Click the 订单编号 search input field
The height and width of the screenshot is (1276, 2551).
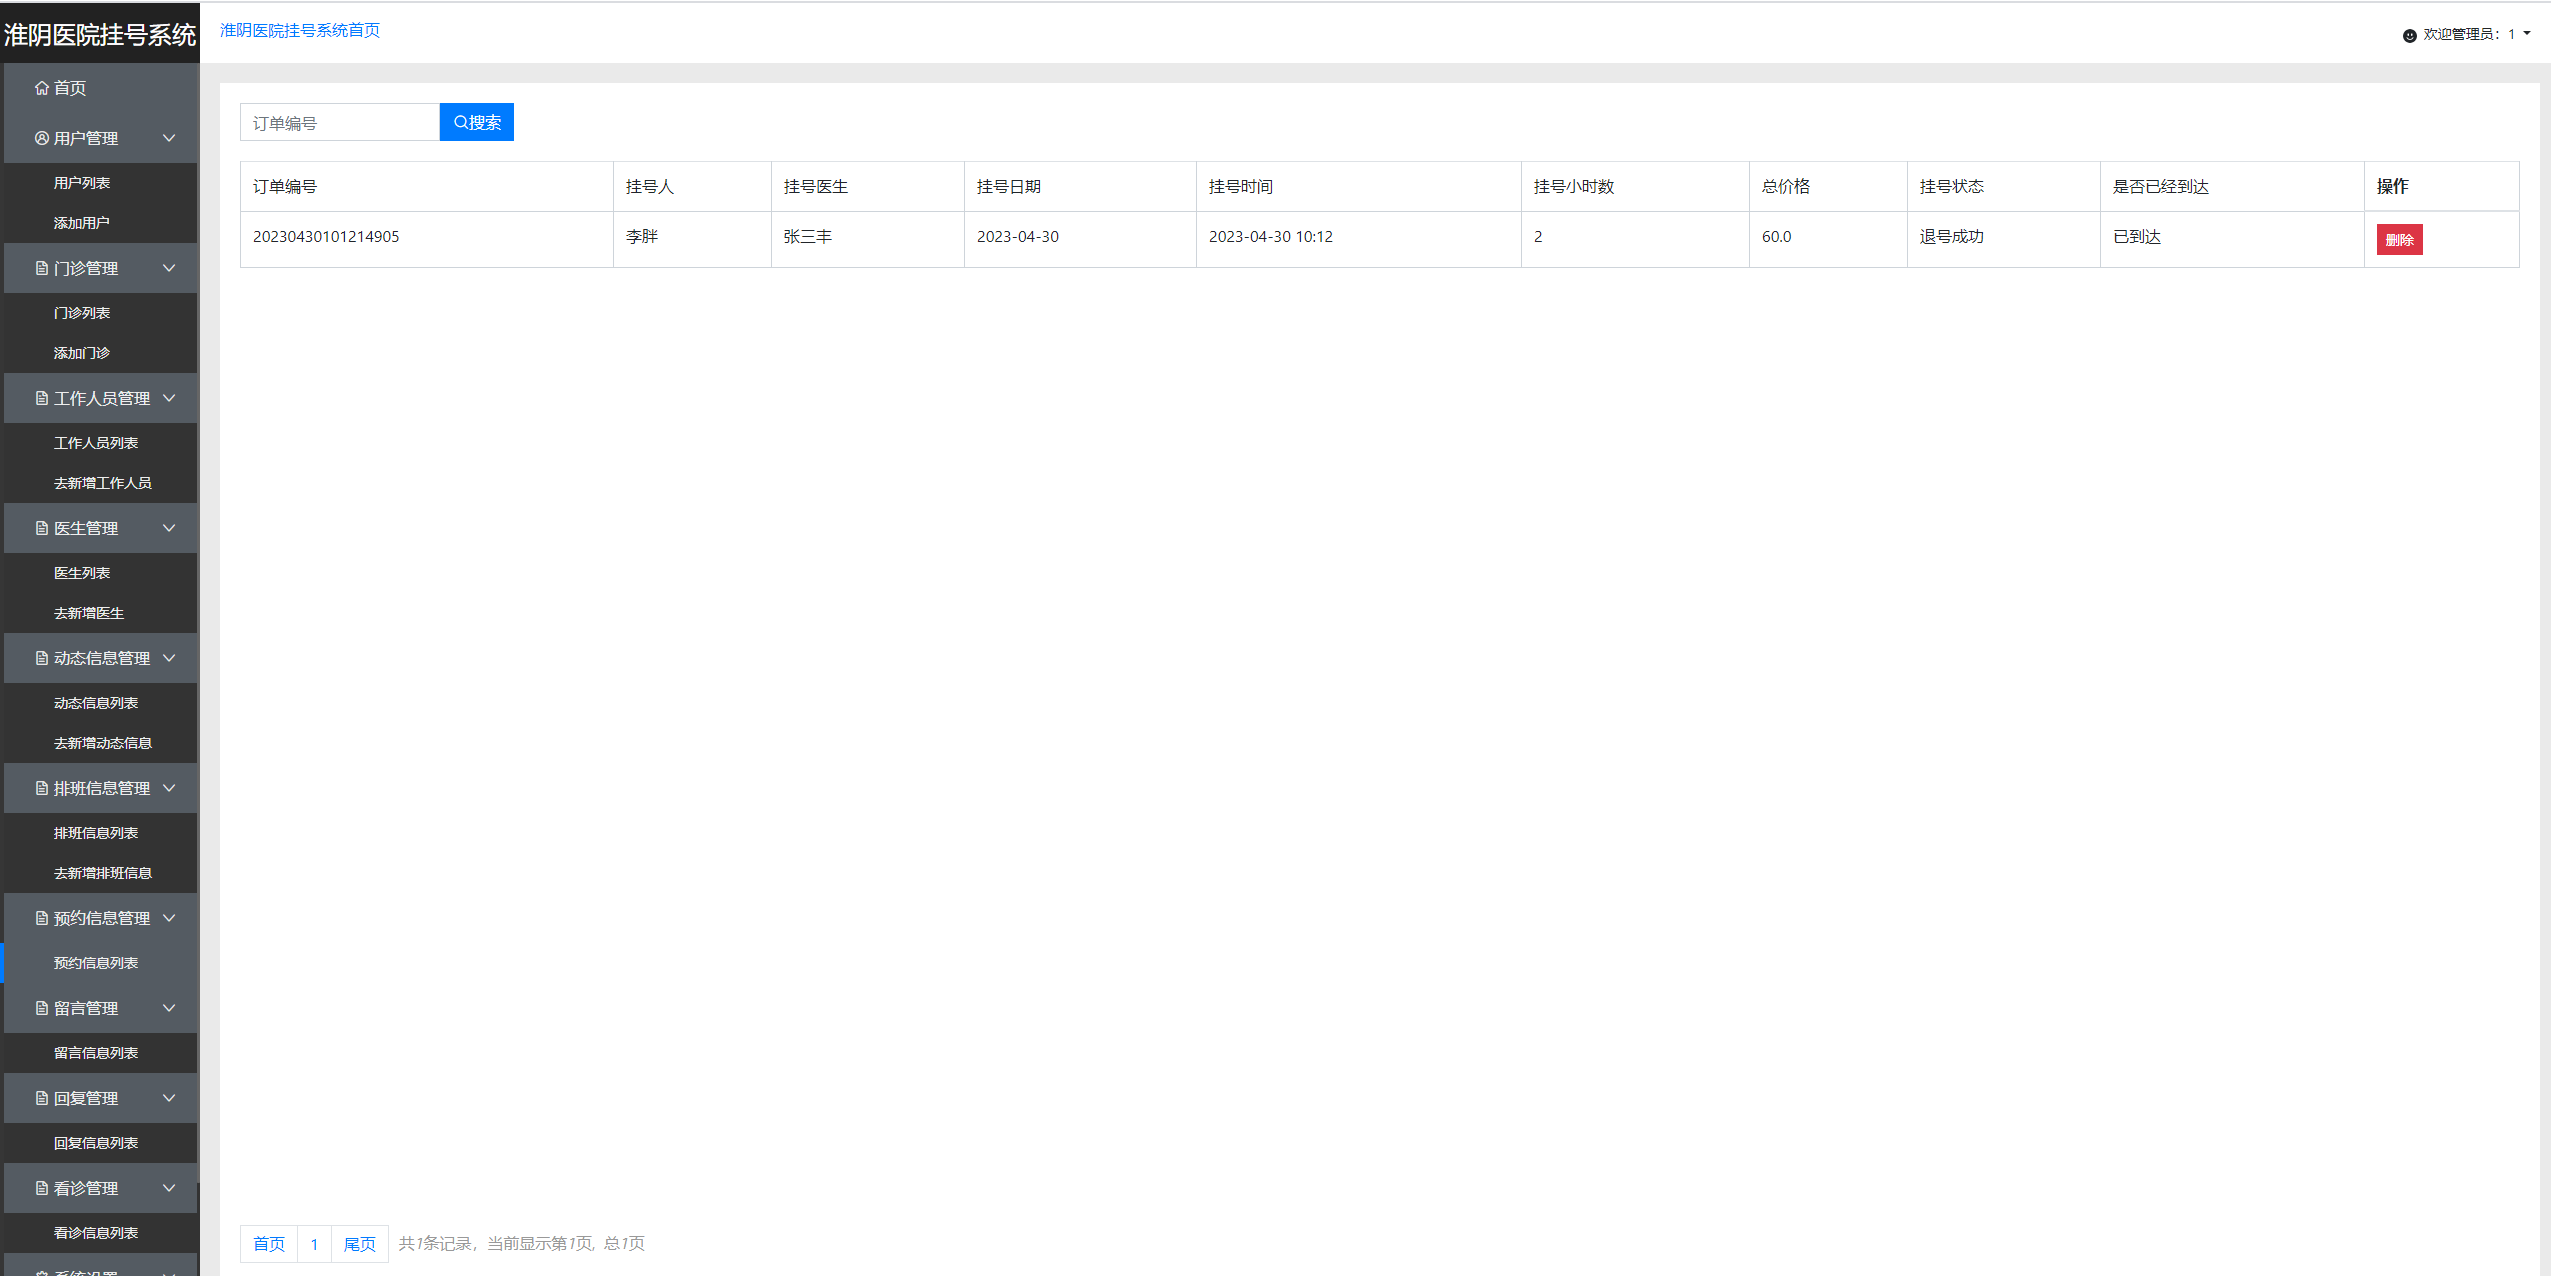coord(339,123)
